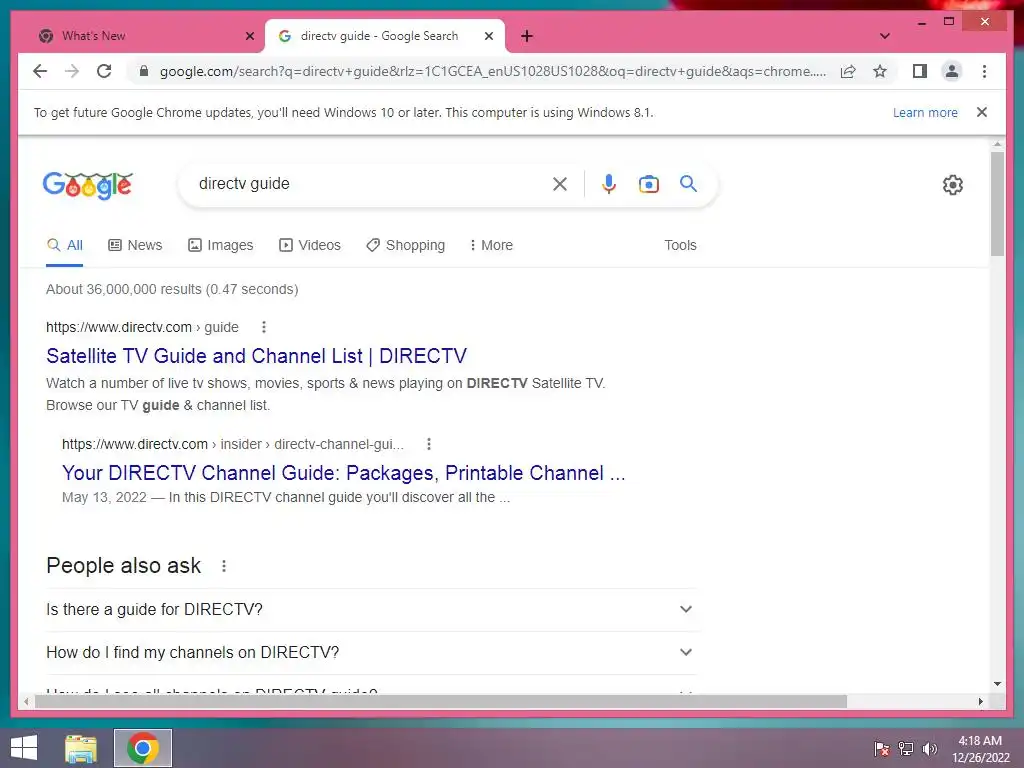
Task: Open the Chrome profile avatar
Action: click(952, 71)
